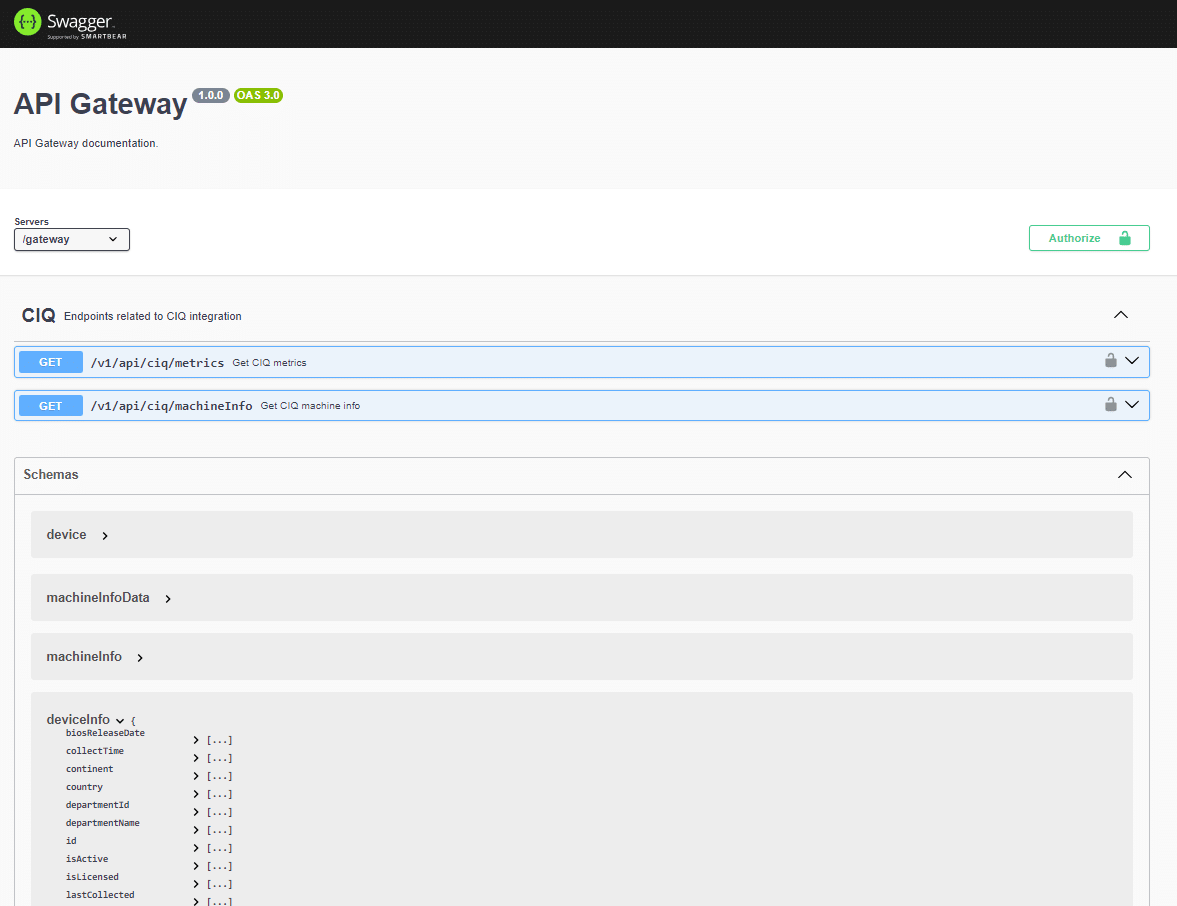Screen dimensions: 1177x906
Task: Expand the /v1/api/ciq/machineInfo operation
Action: (x=1133, y=405)
